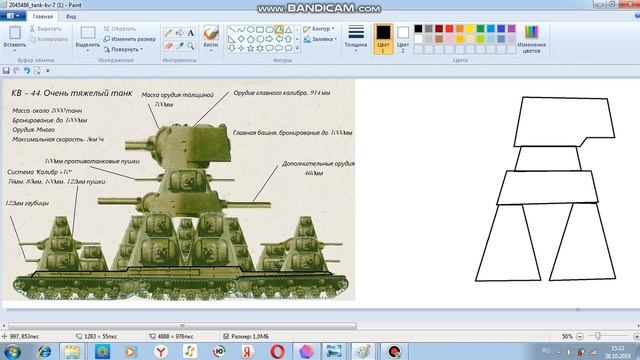Open the Заливка (Fill) dropdown
640x360 pixels.
(x=320, y=39)
